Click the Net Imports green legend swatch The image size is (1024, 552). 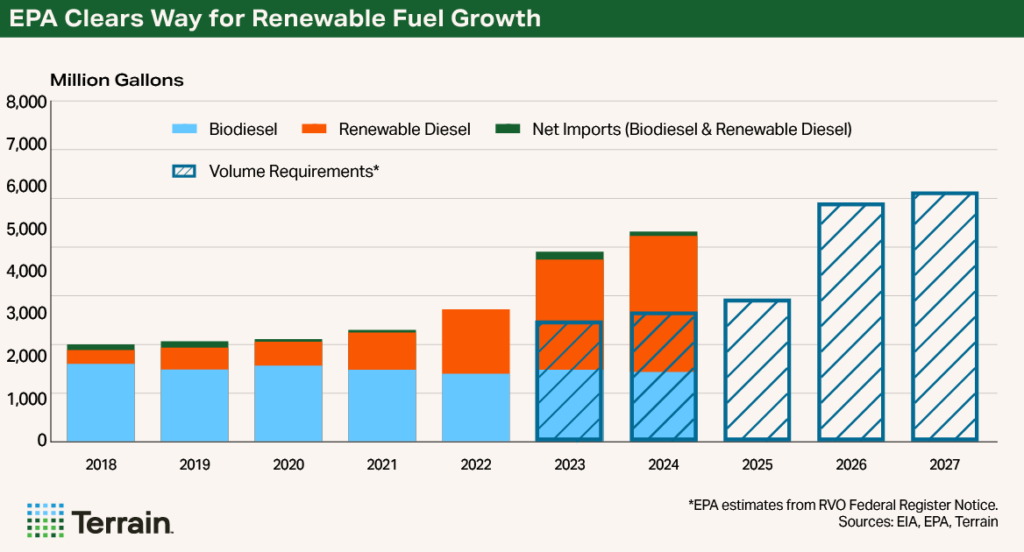click(x=507, y=129)
